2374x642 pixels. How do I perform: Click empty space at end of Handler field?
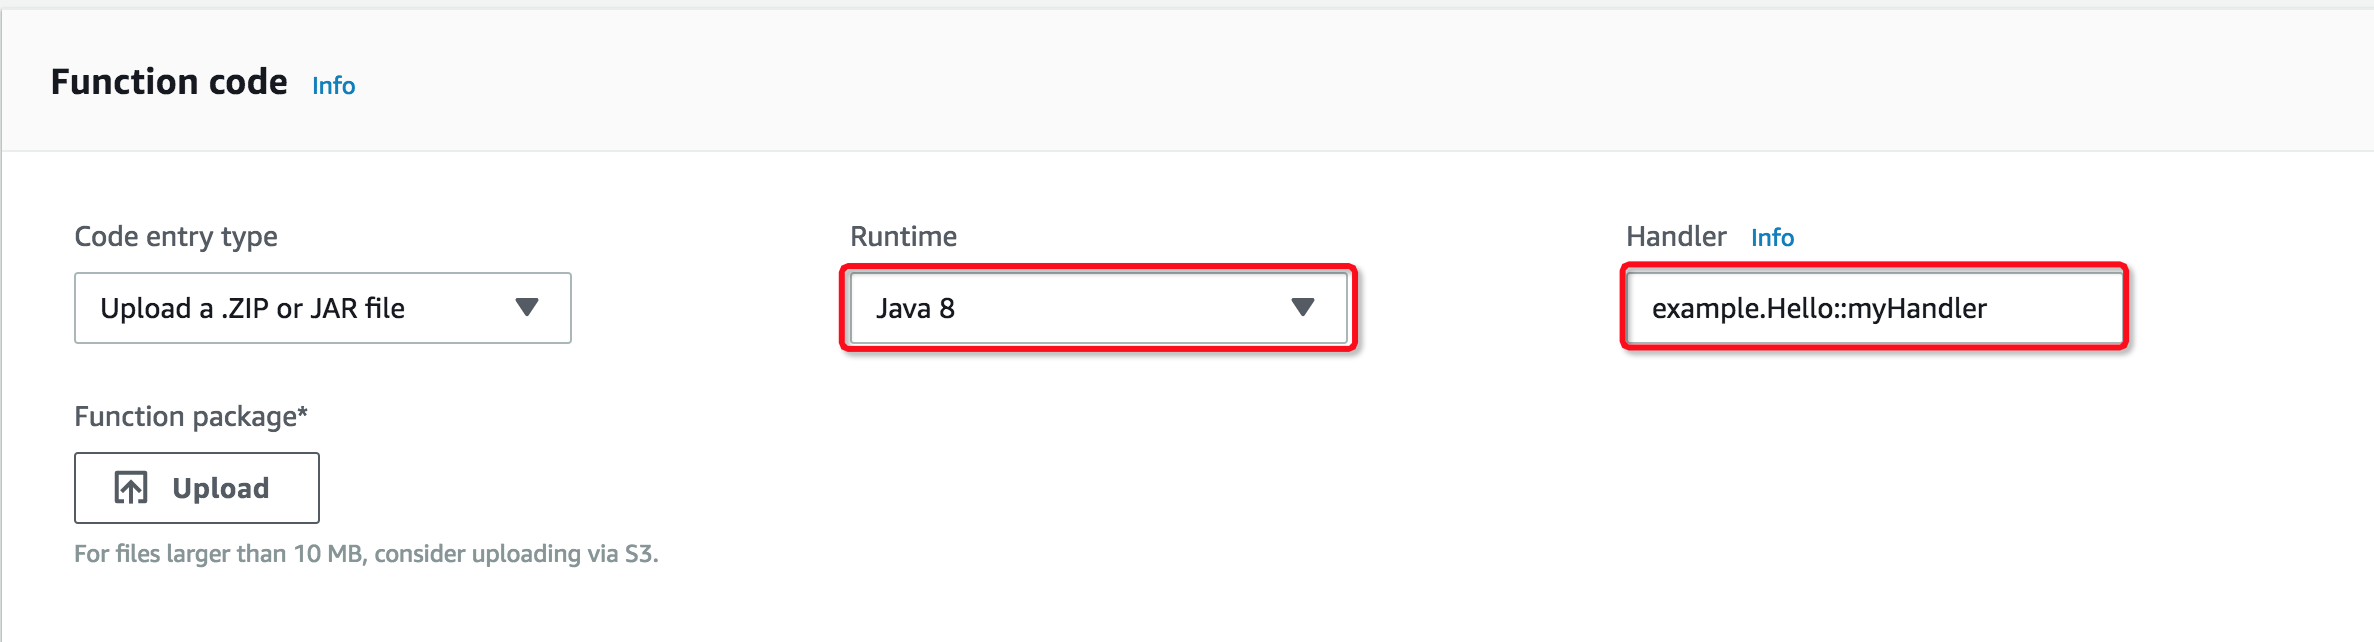(2055, 308)
